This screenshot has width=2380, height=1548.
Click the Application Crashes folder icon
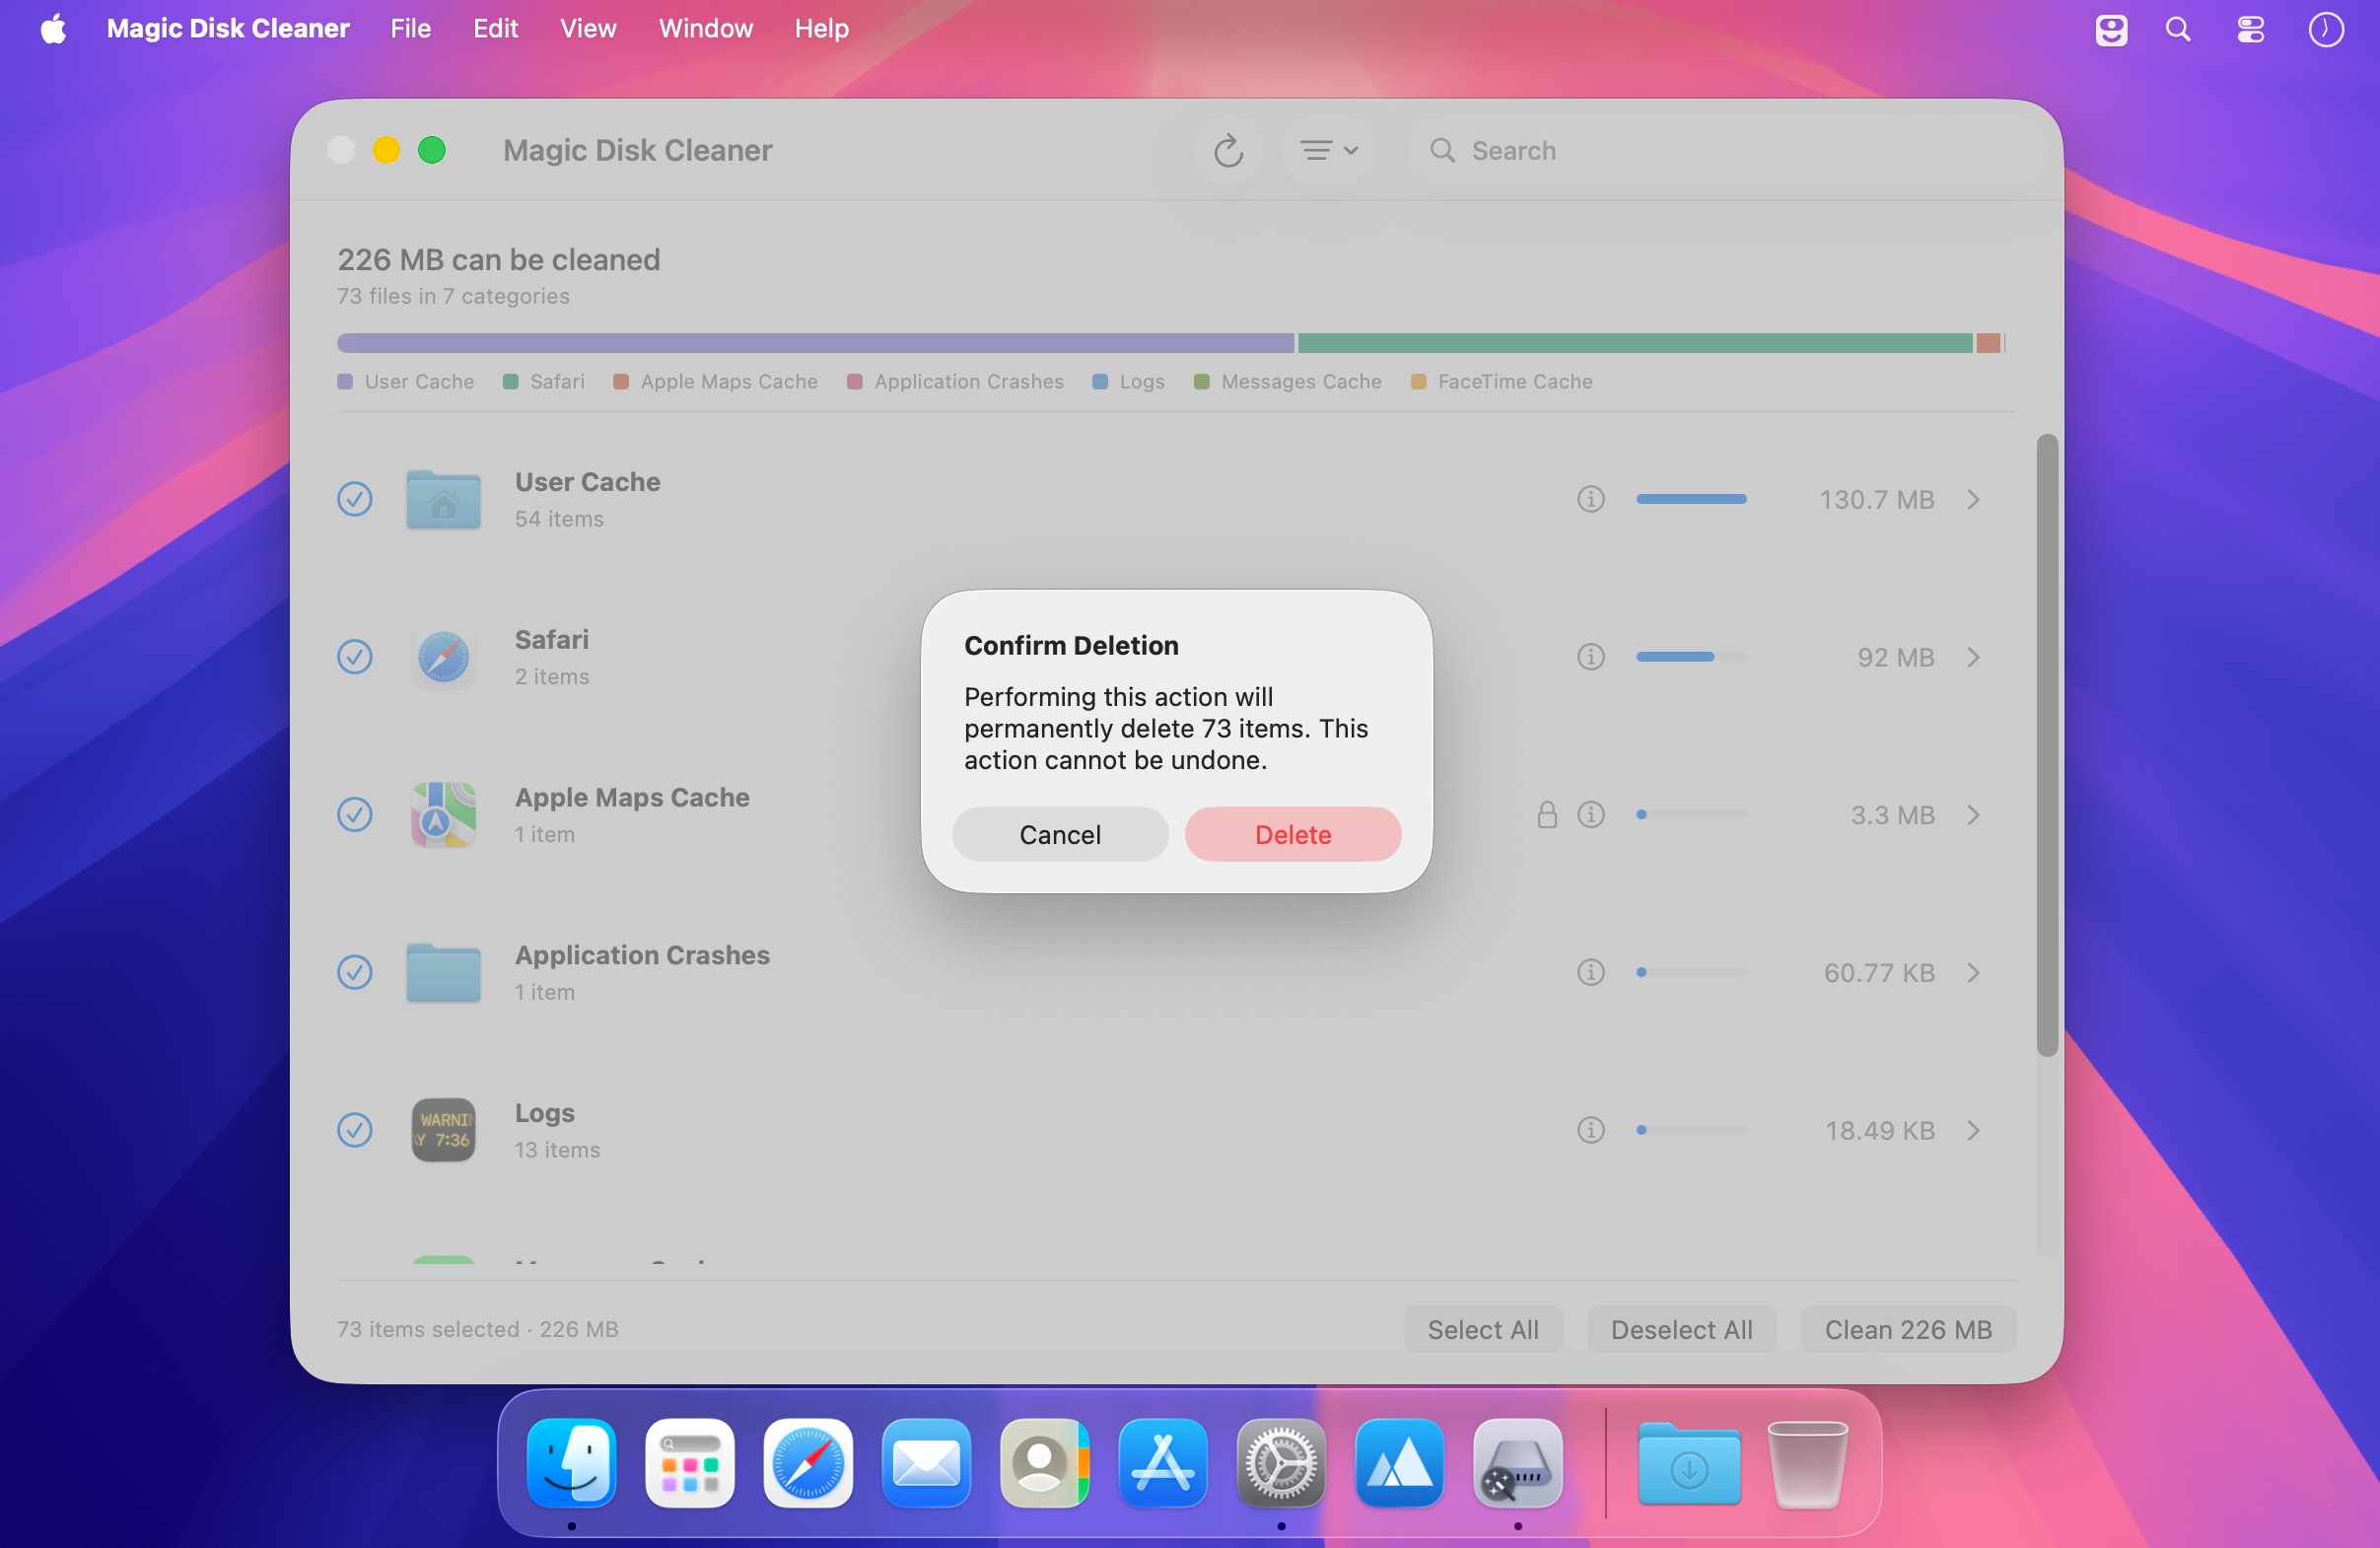443,973
